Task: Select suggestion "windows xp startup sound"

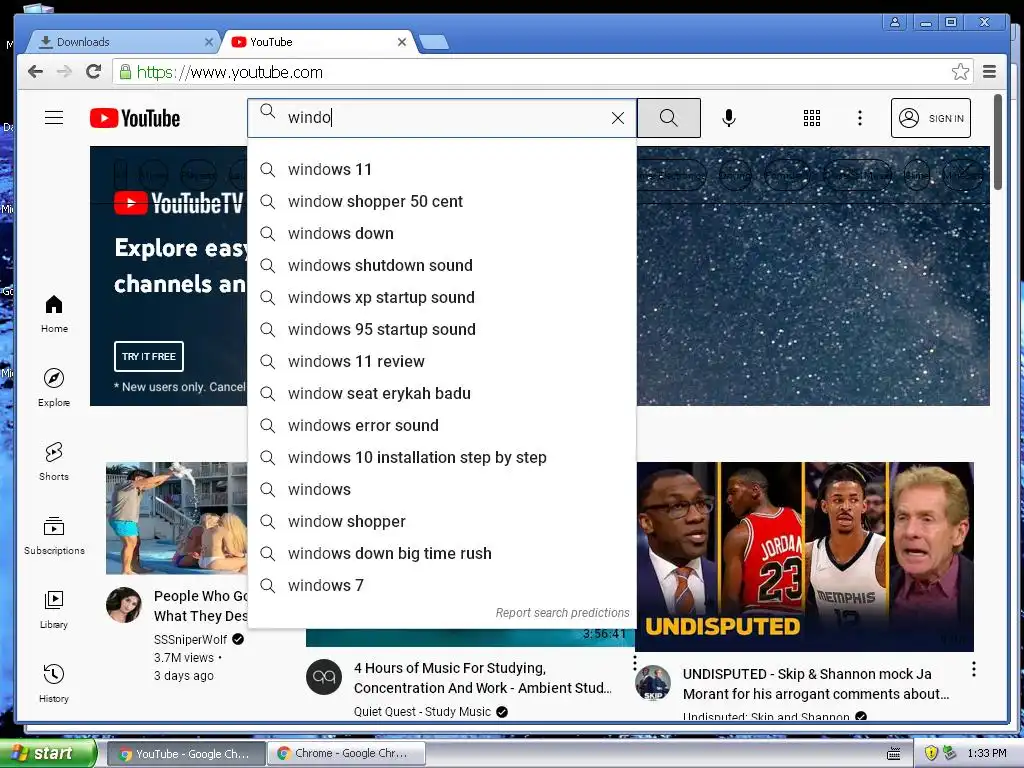Action: click(x=442, y=298)
